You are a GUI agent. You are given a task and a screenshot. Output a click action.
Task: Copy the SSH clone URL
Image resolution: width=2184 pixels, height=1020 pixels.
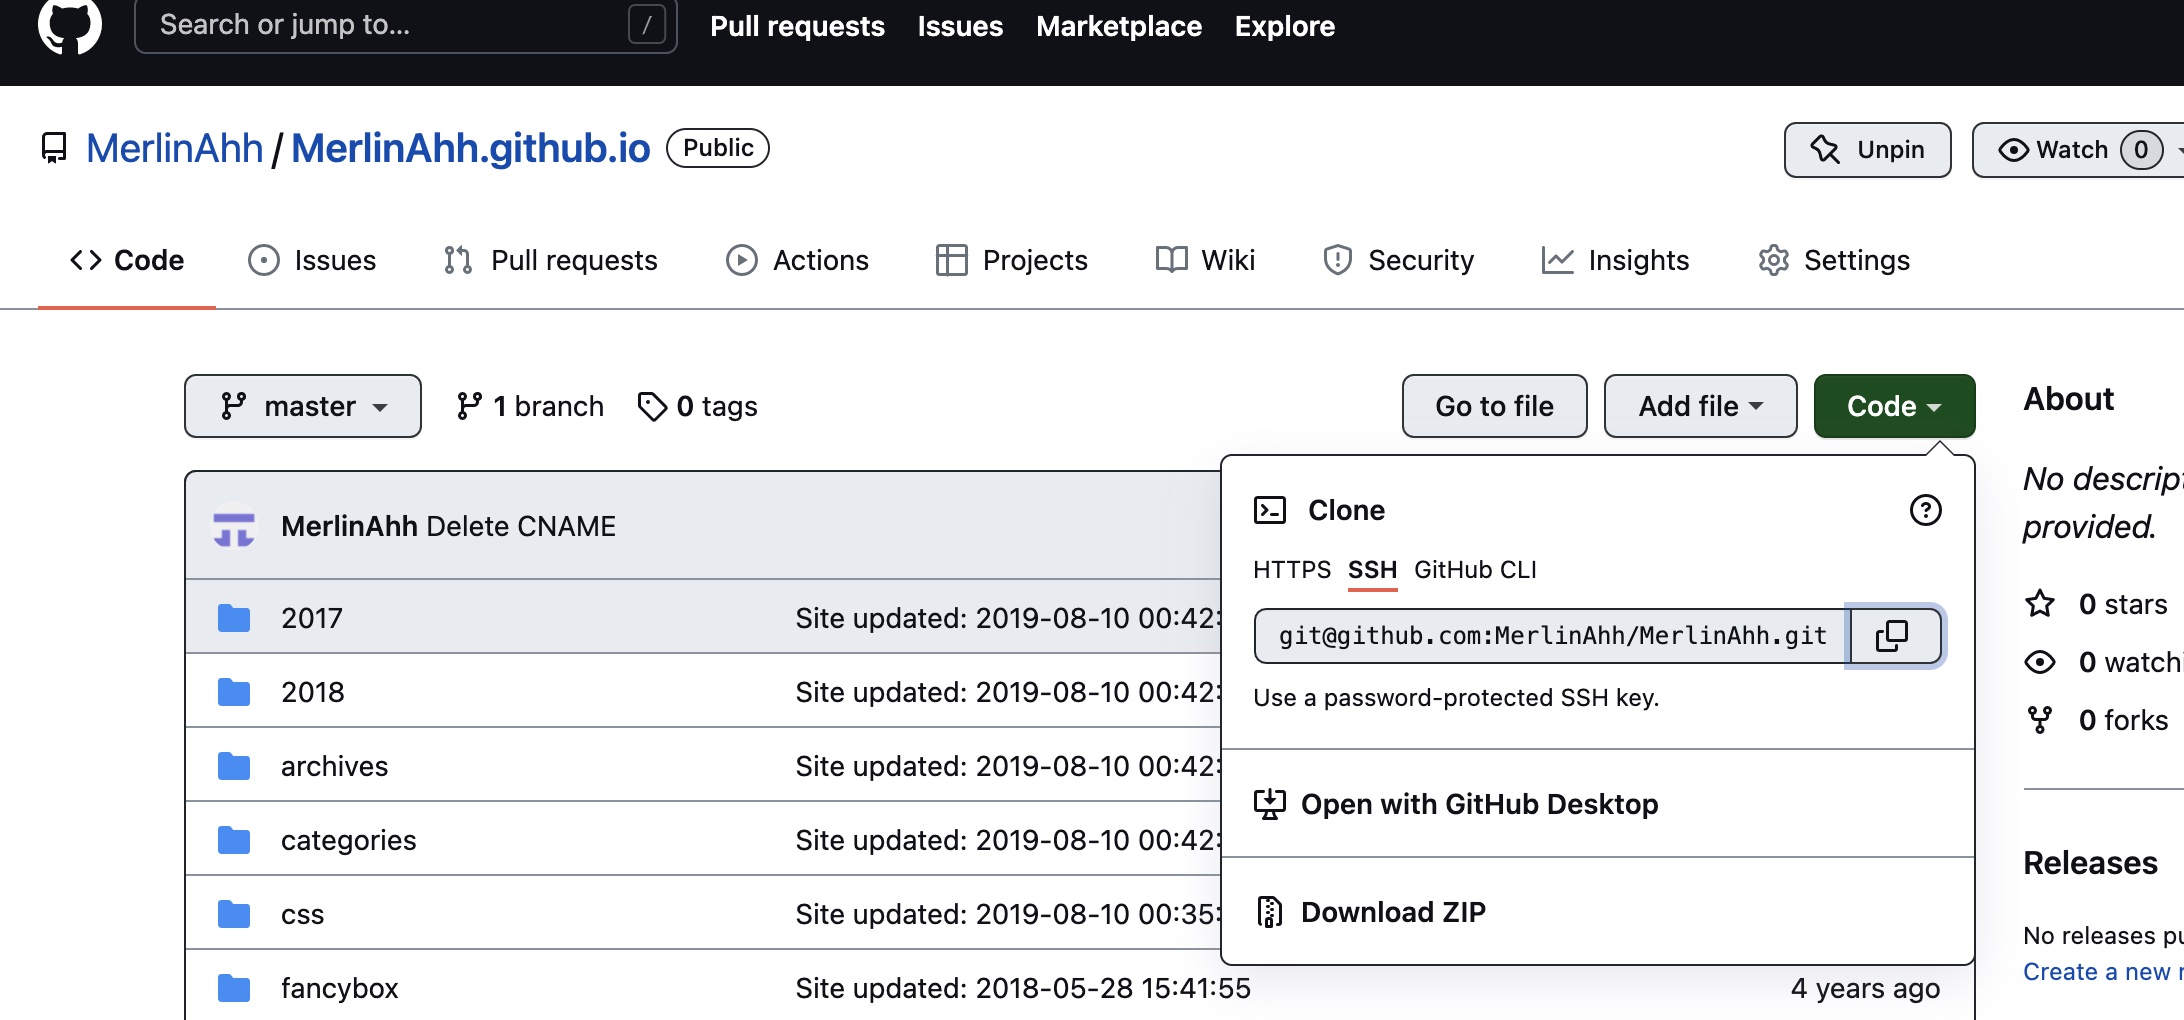point(1892,636)
